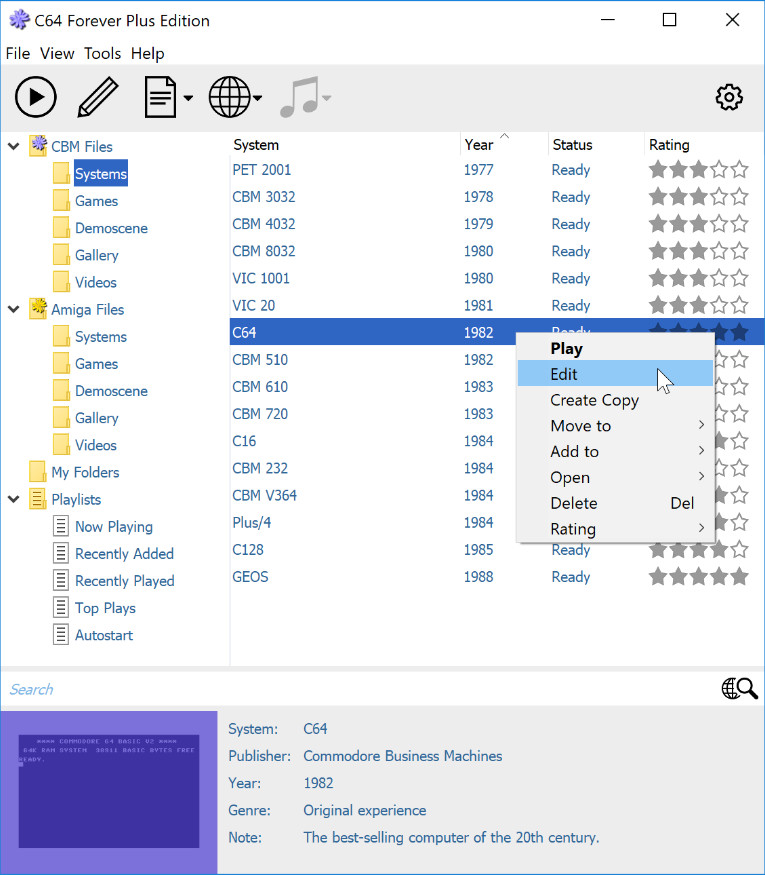Collapse the Playlists tree node
The width and height of the screenshot is (765, 875).
[14, 499]
